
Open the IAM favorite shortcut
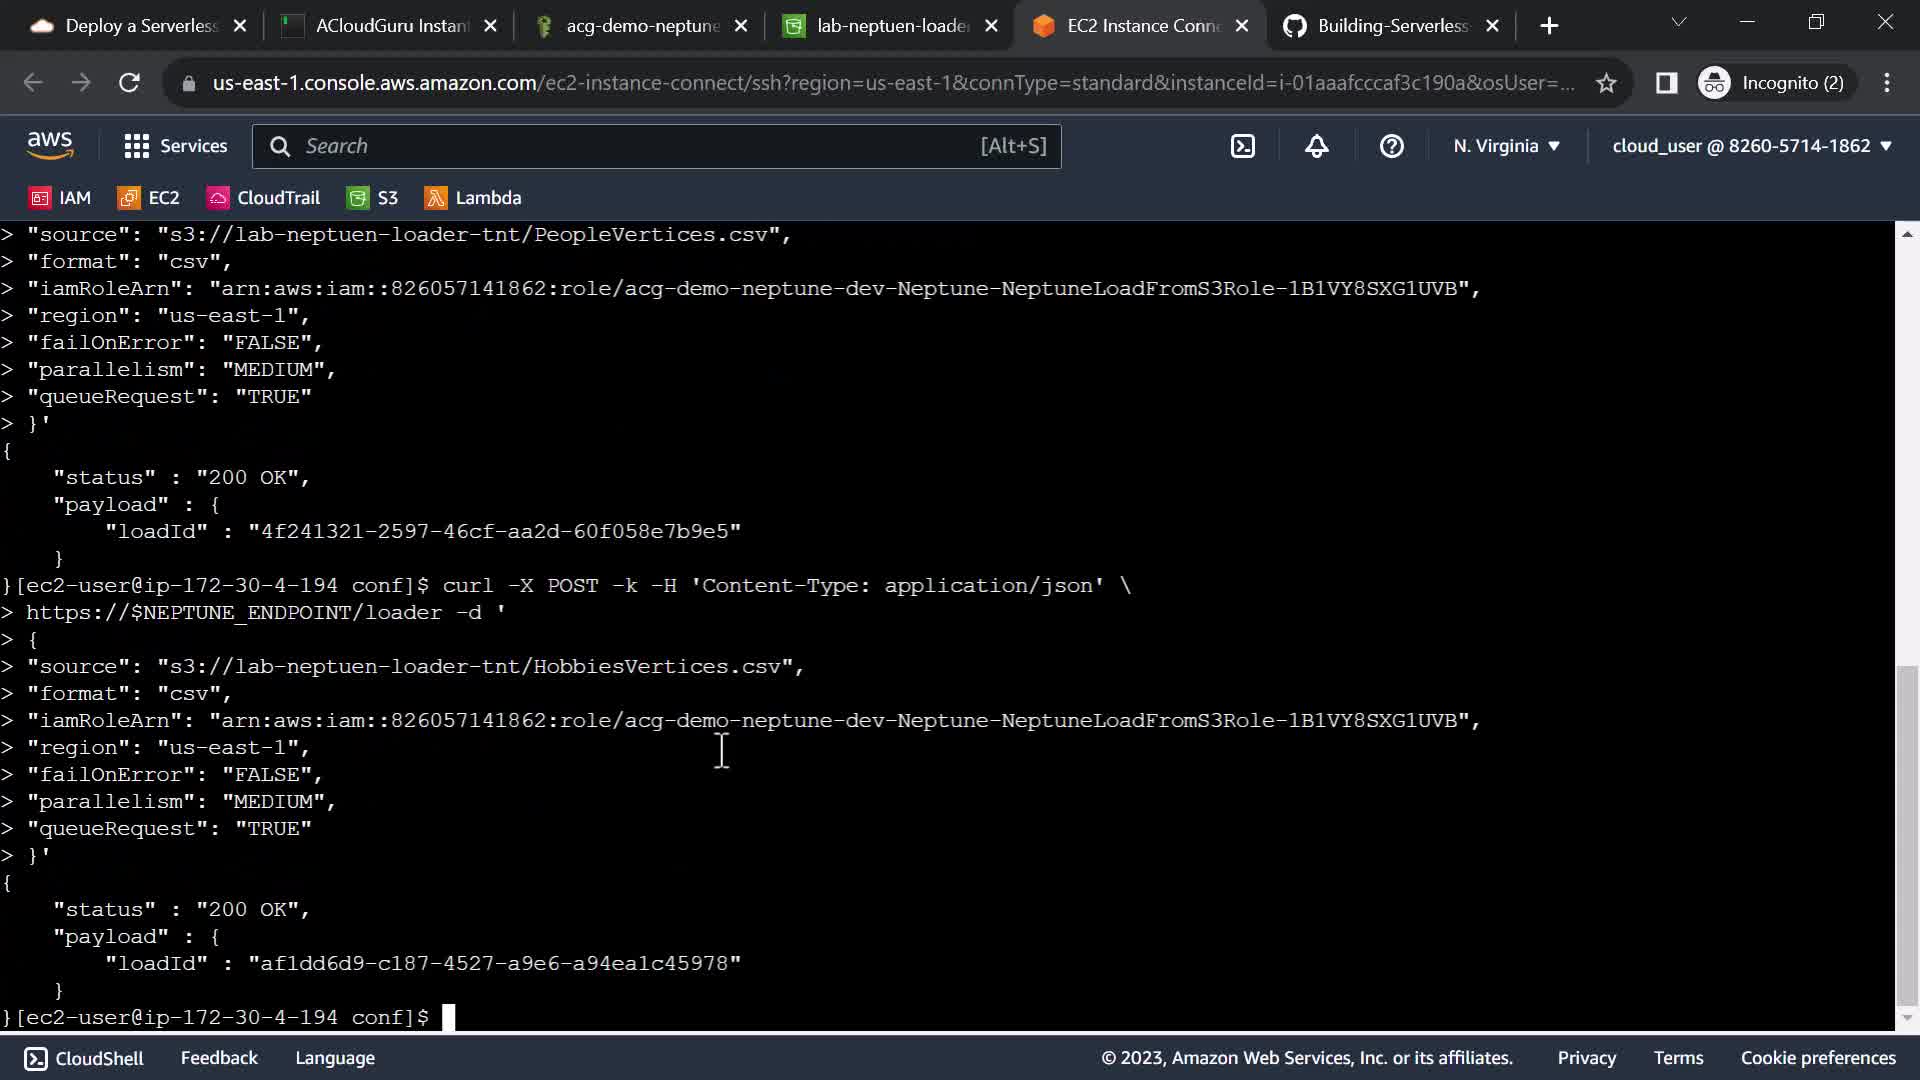point(61,198)
